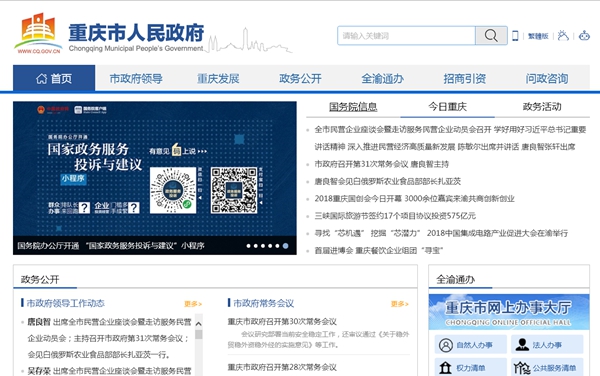
Task: Open news 三峡国际旅游节签约17个项目
Action: pyautogui.click(x=395, y=216)
